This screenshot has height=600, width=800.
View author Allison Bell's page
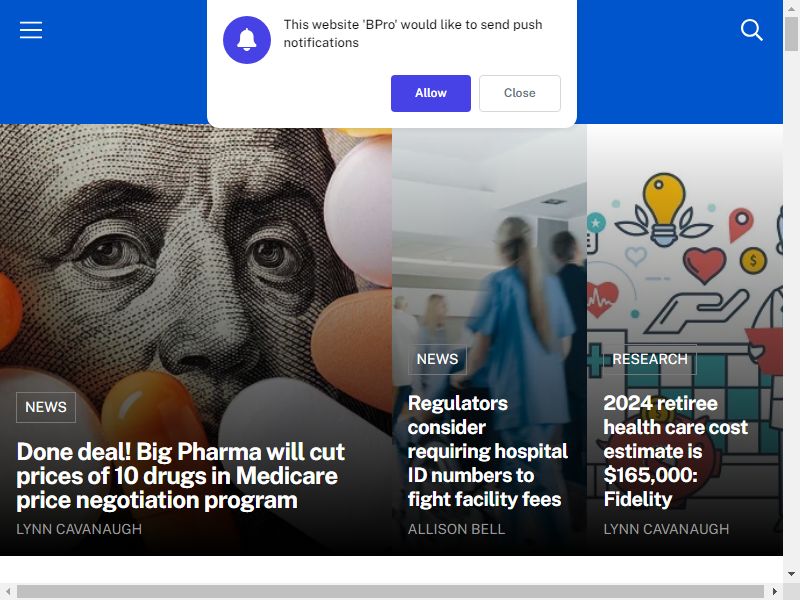click(456, 529)
